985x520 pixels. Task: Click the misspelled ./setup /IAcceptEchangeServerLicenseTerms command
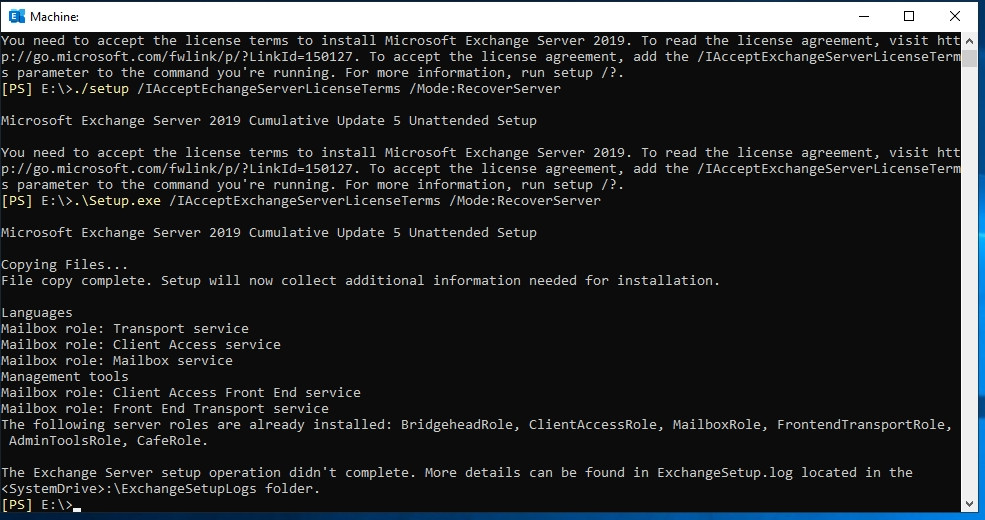pyautogui.click(x=317, y=89)
